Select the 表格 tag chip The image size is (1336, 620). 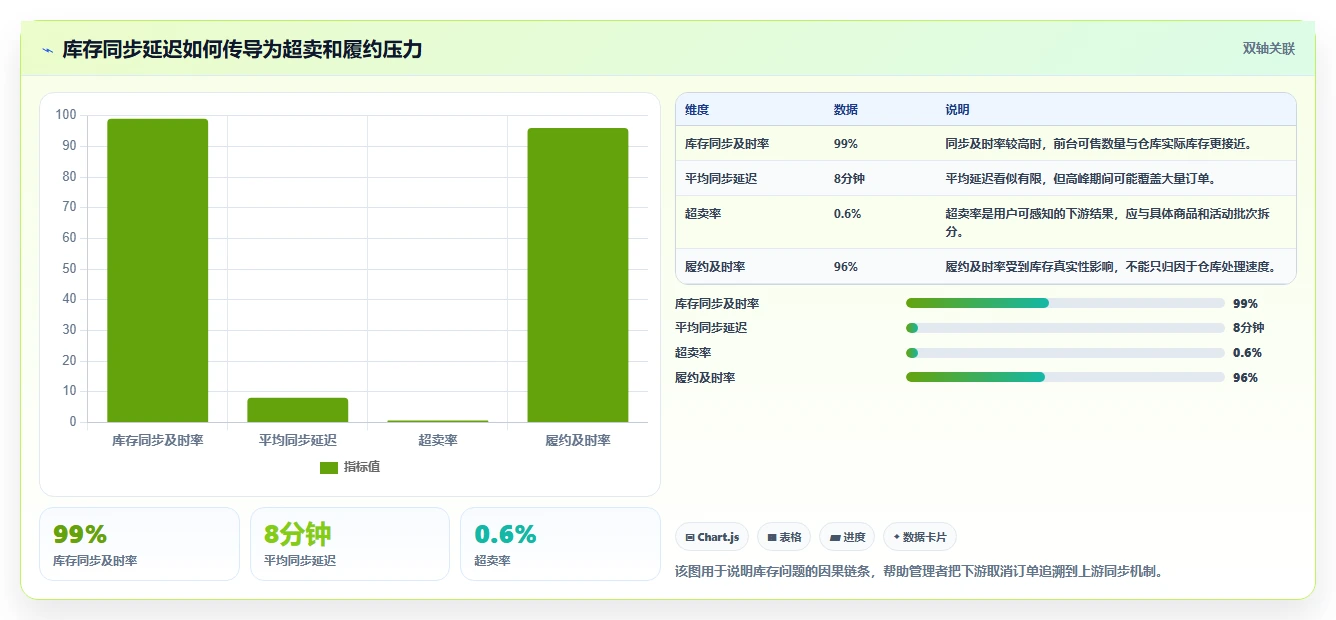[x=784, y=537]
